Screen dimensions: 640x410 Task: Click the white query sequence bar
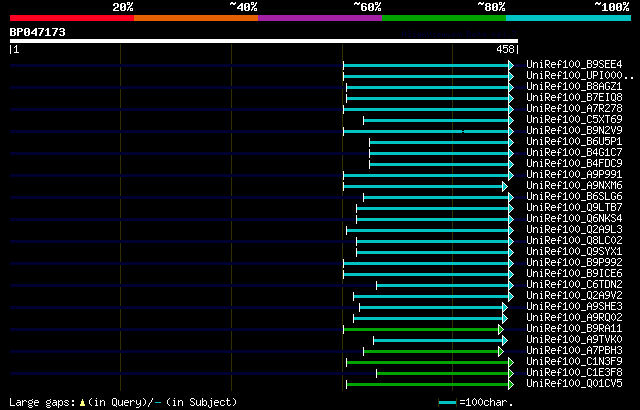click(264, 41)
